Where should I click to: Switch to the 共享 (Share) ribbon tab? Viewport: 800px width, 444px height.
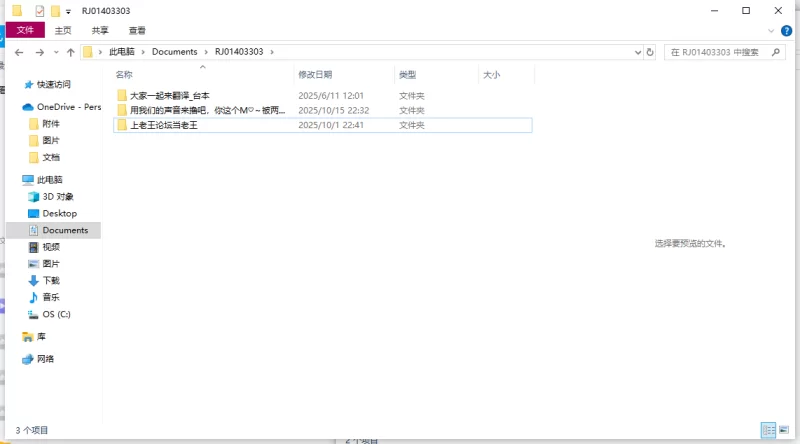tap(100, 31)
